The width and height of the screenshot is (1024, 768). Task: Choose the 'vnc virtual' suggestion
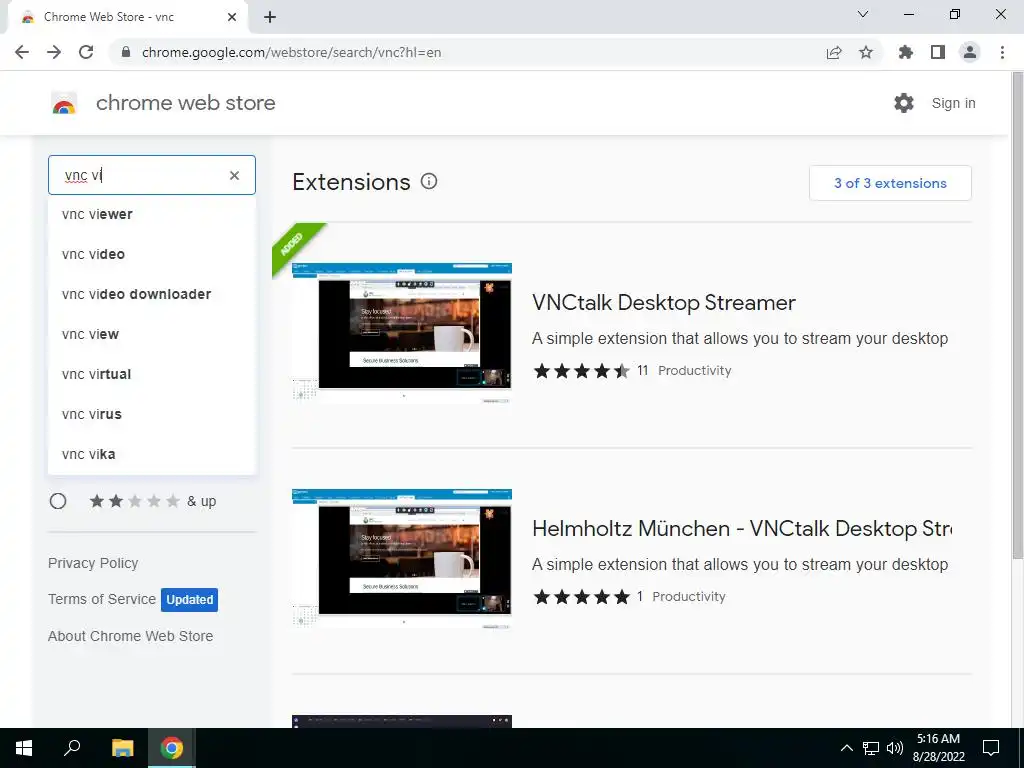point(152,374)
